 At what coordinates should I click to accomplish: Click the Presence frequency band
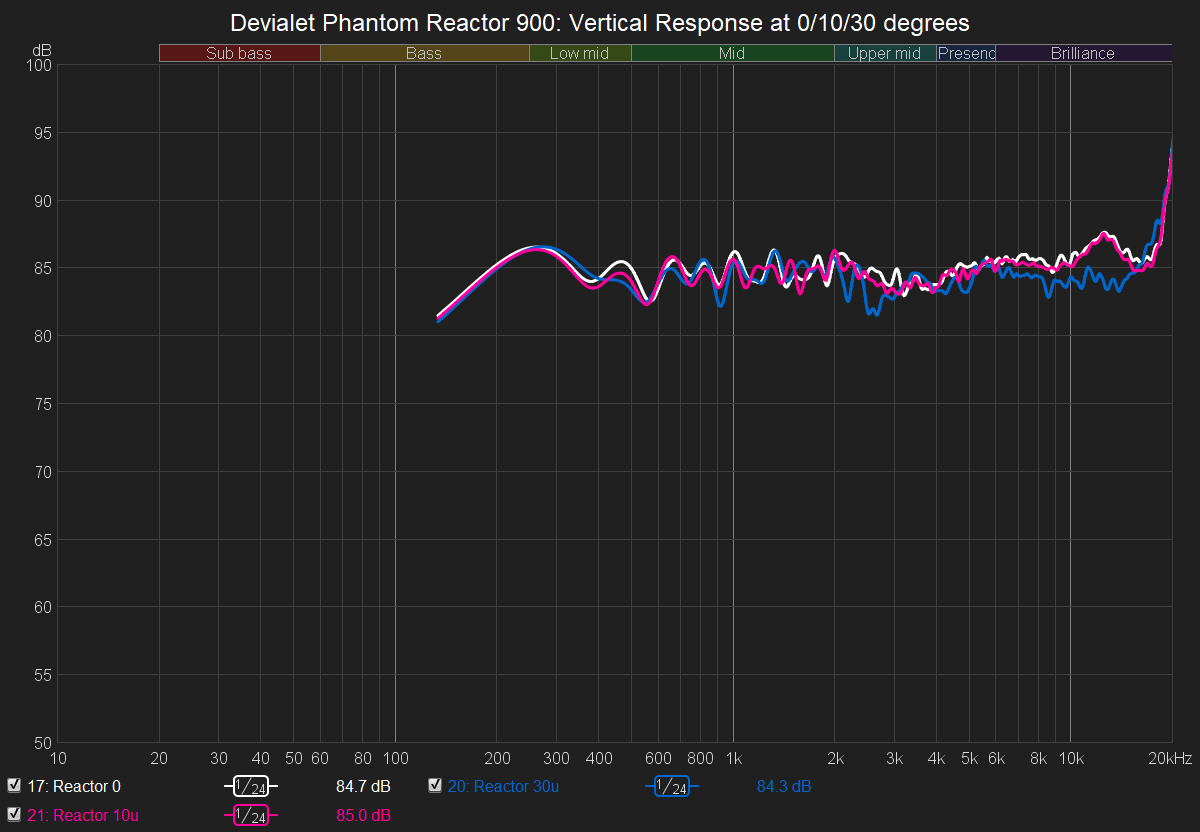[x=966, y=54]
